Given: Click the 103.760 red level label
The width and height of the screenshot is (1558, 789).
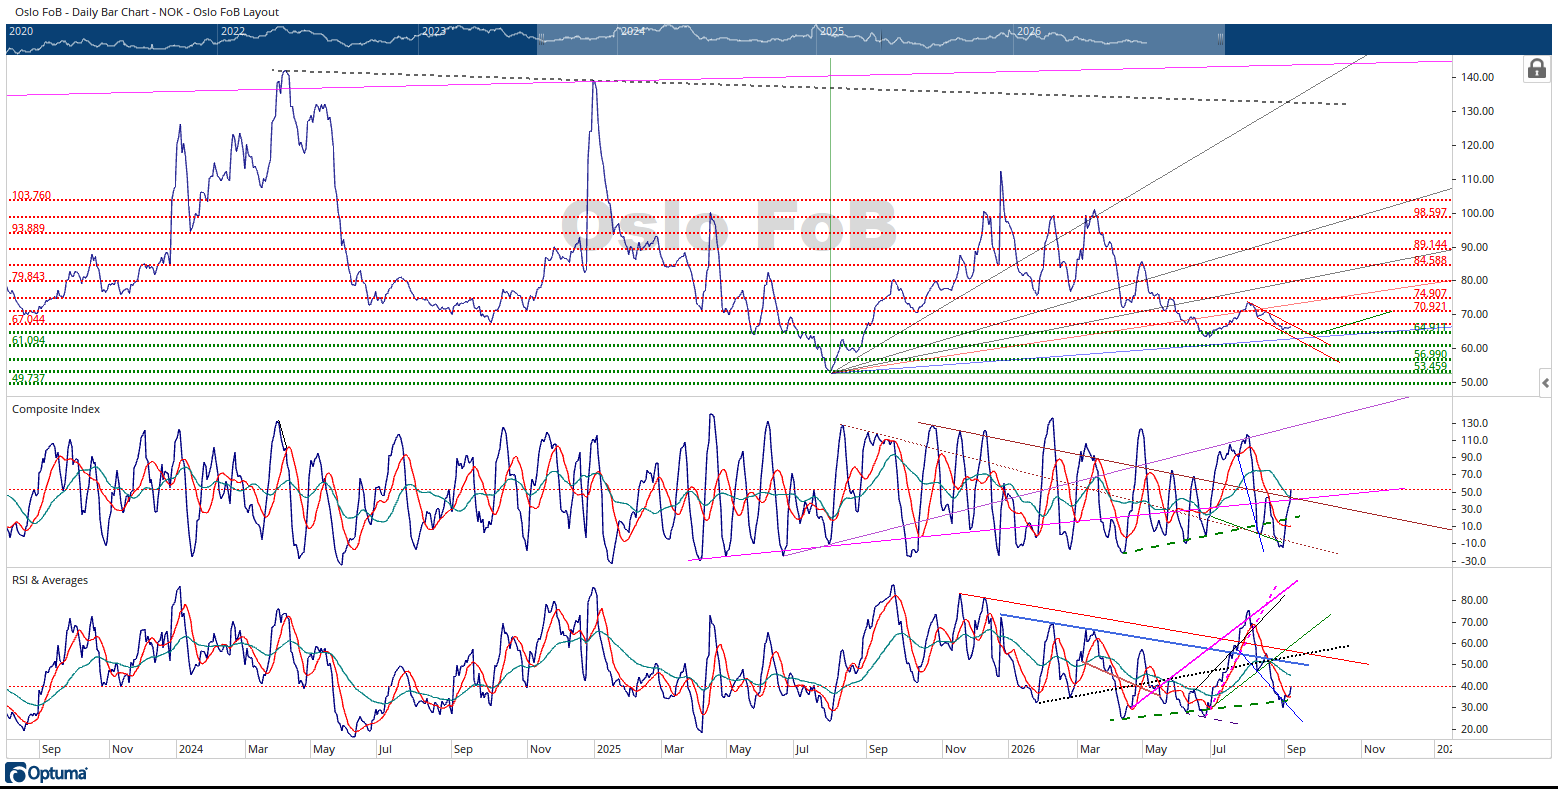Looking at the screenshot, I should pos(31,195).
